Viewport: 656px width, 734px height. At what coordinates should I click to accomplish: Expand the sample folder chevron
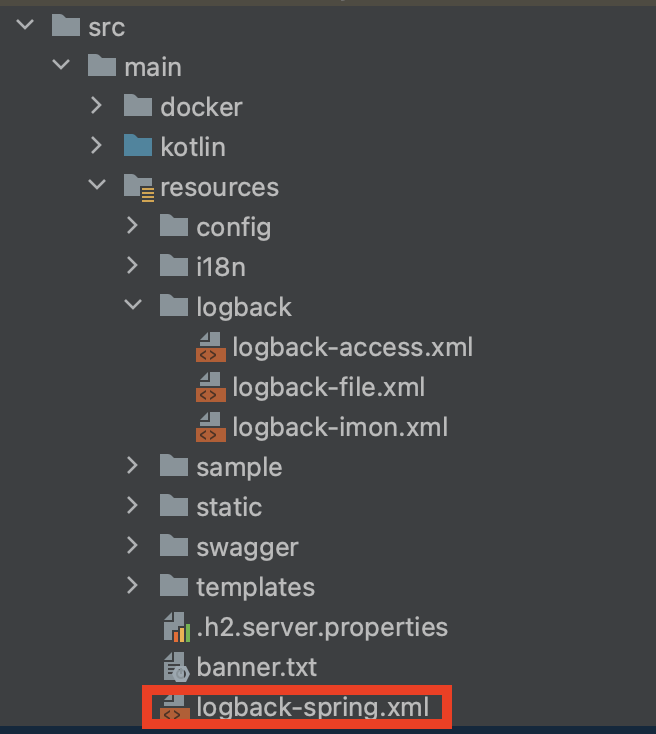pyautogui.click(x=133, y=465)
